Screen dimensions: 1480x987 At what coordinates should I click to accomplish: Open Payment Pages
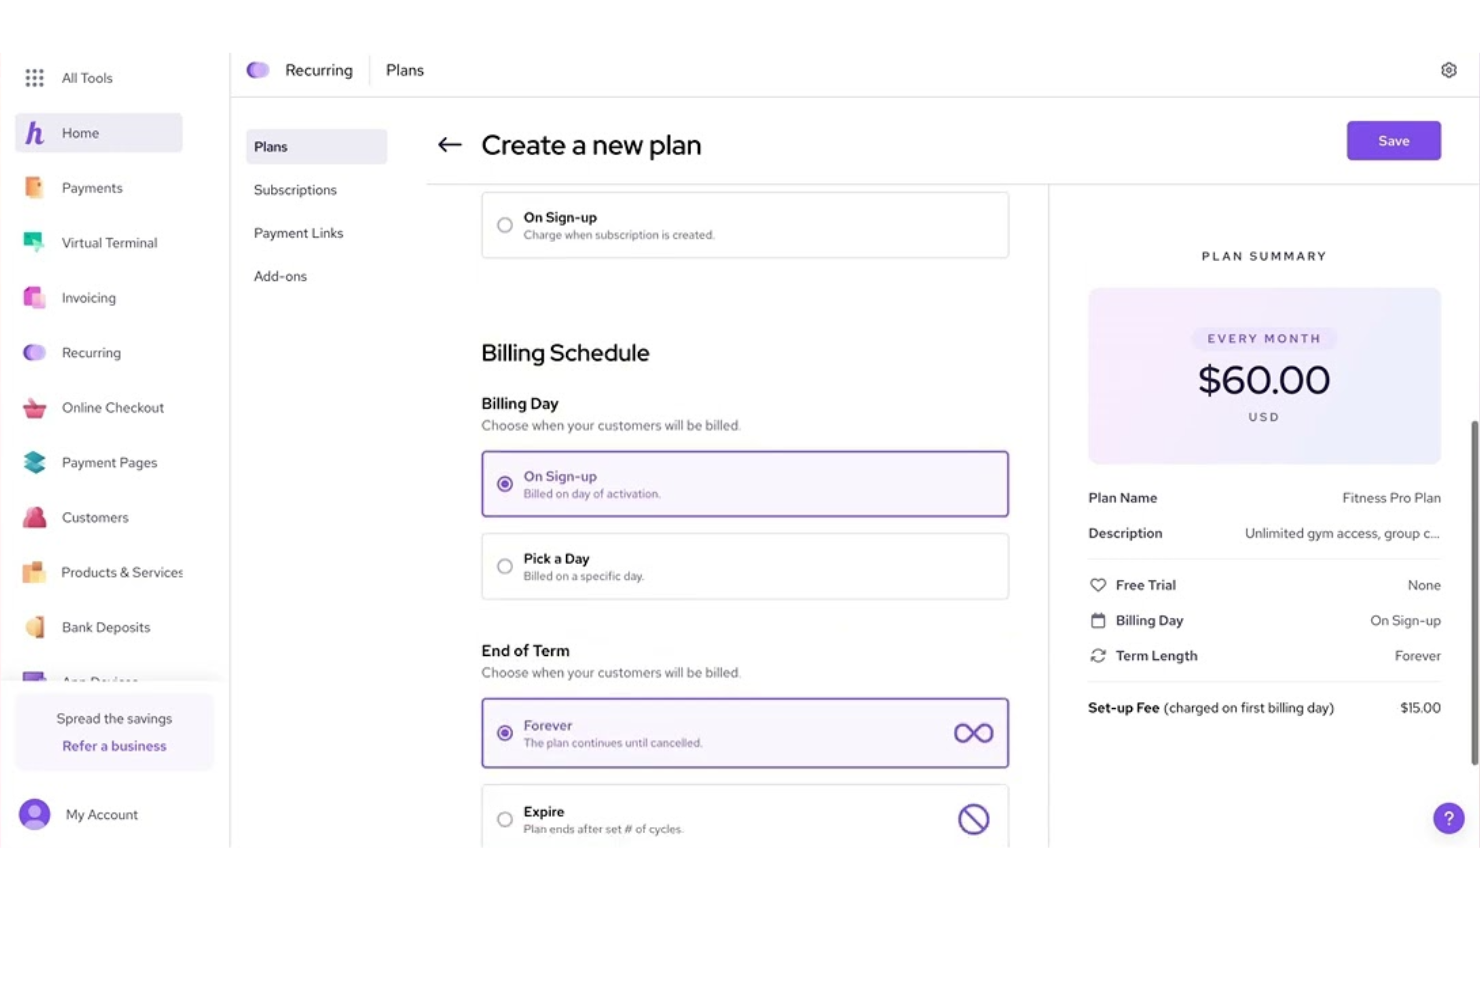[109, 462]
